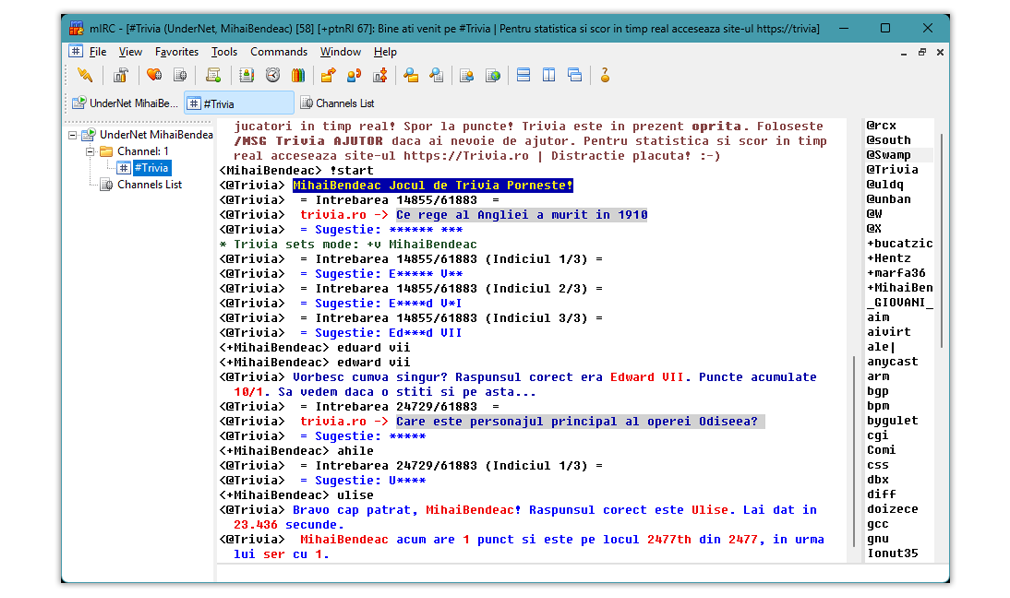Open Favorites heart icon in toolbar
This screenshot has width=1010, height=598.
154,75
